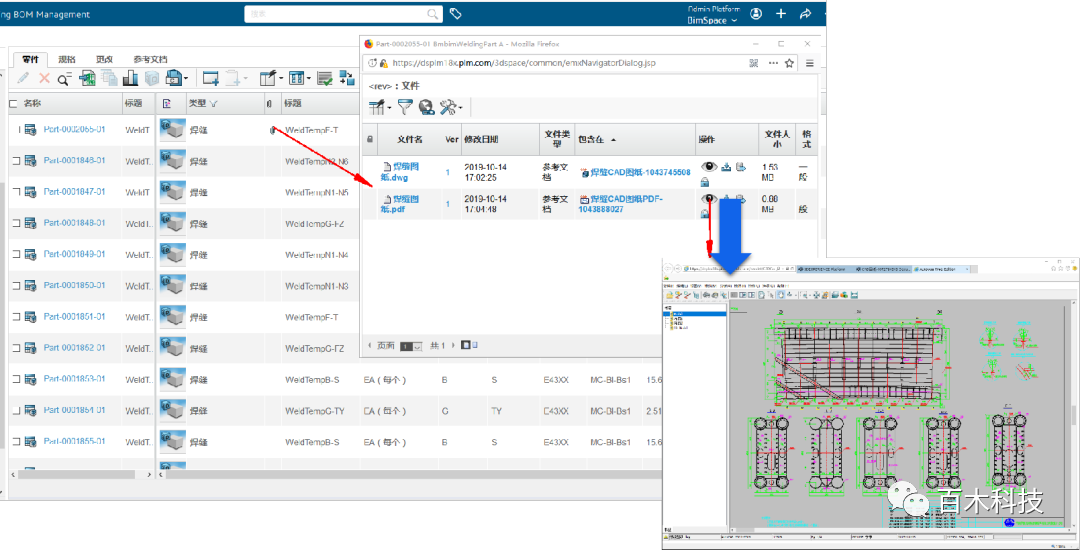Toggle the select-all checkbox beside the 名称 header
The width and height of the screenshot is (1080, 550).
point(13,103)
